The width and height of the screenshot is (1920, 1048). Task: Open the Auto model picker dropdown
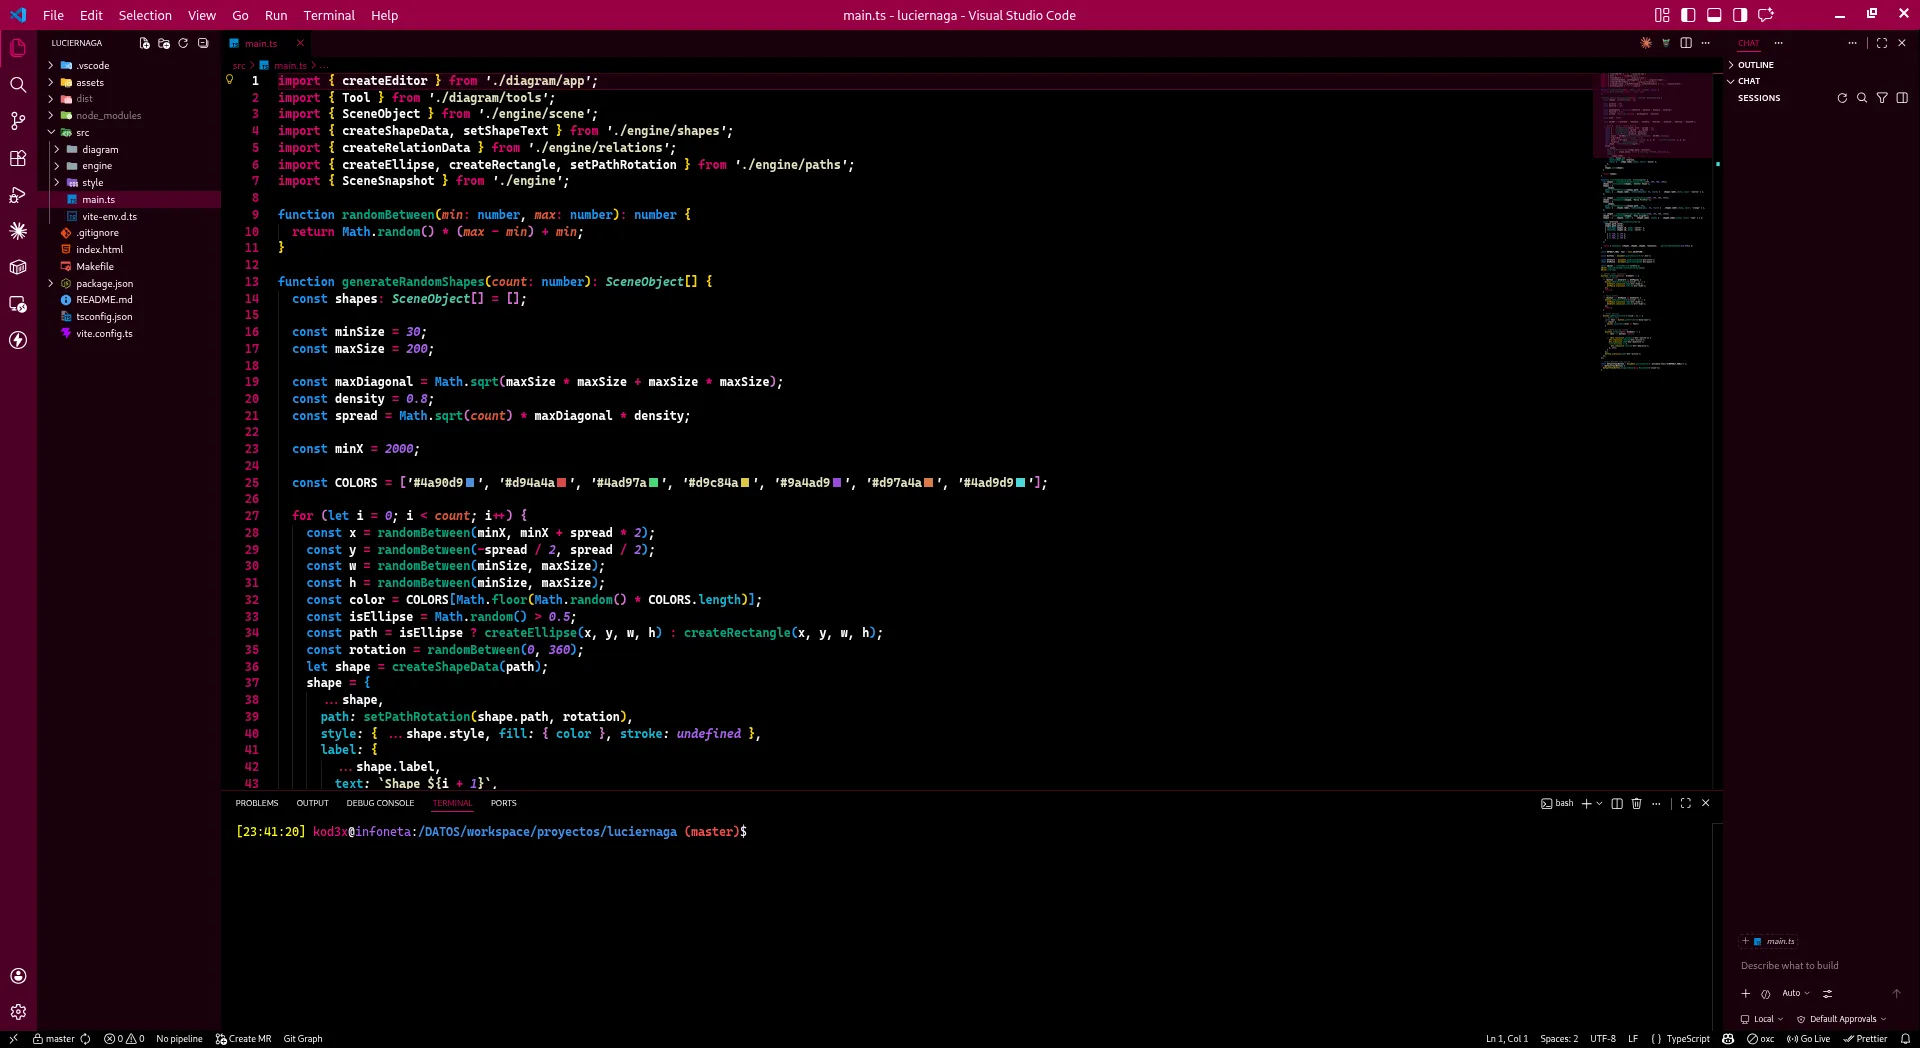coord(1796,993)
